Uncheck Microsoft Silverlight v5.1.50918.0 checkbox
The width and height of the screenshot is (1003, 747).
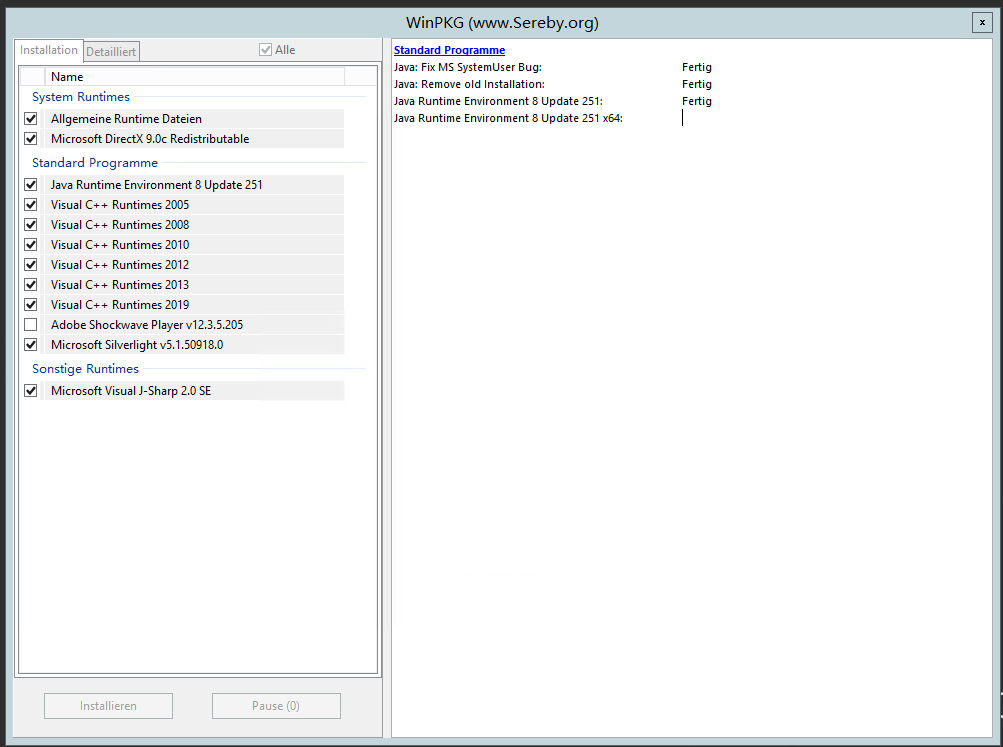tap(31, 345)
